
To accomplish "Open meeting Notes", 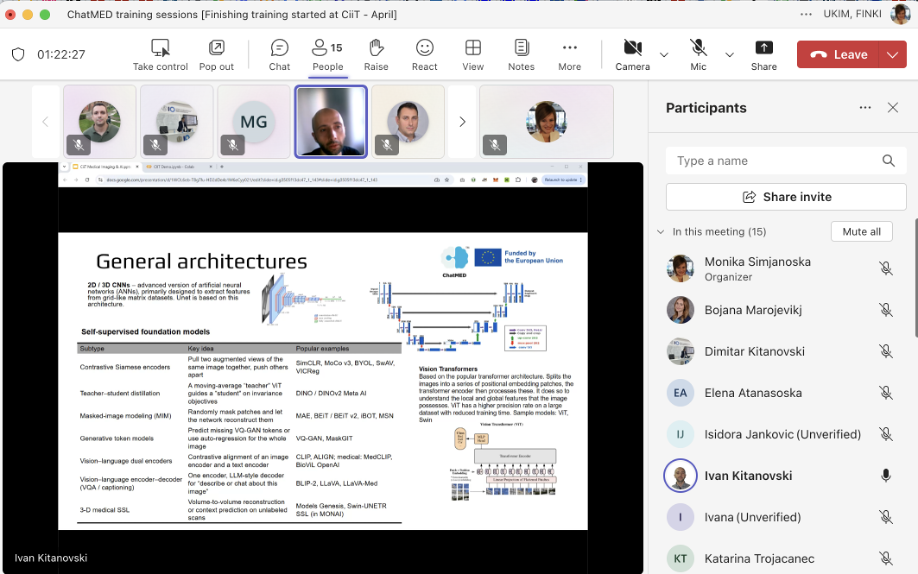I will click(521, 48).
